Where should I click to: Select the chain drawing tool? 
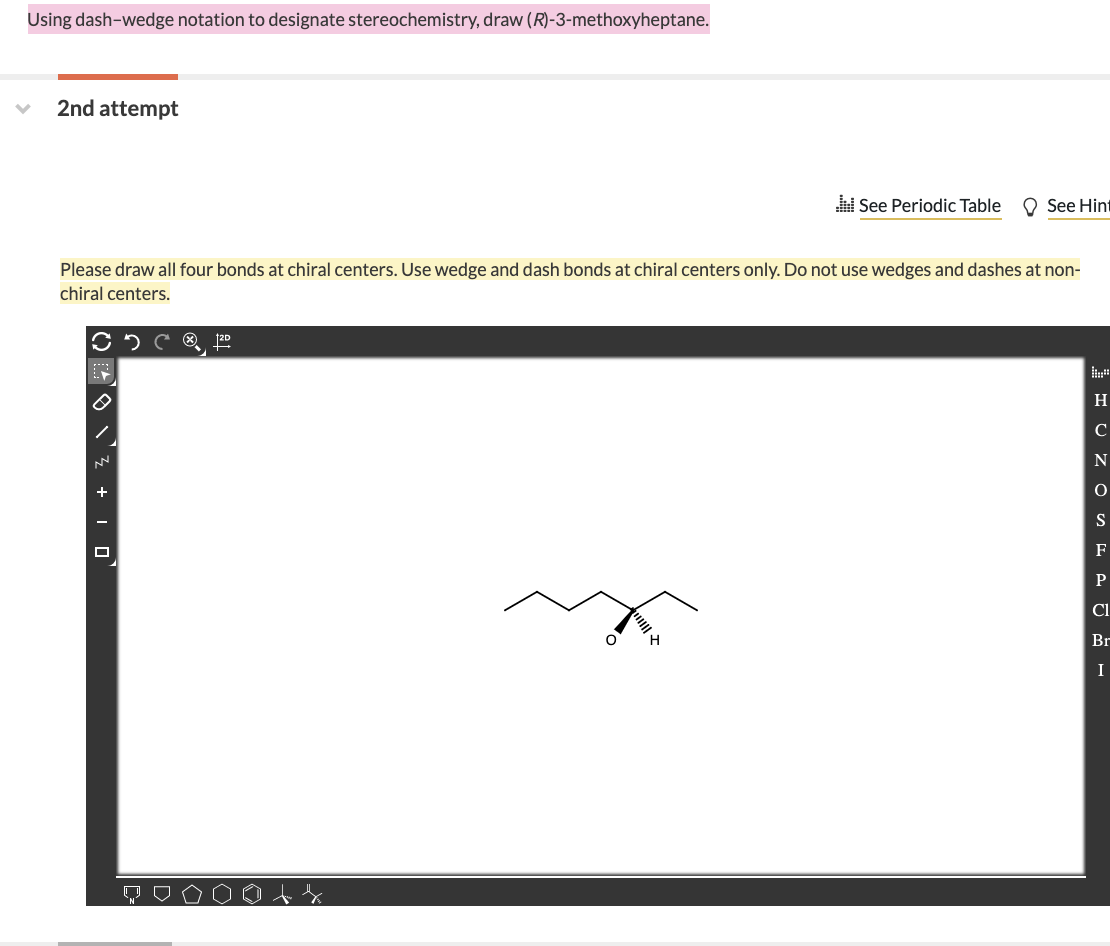click(101, 462)
